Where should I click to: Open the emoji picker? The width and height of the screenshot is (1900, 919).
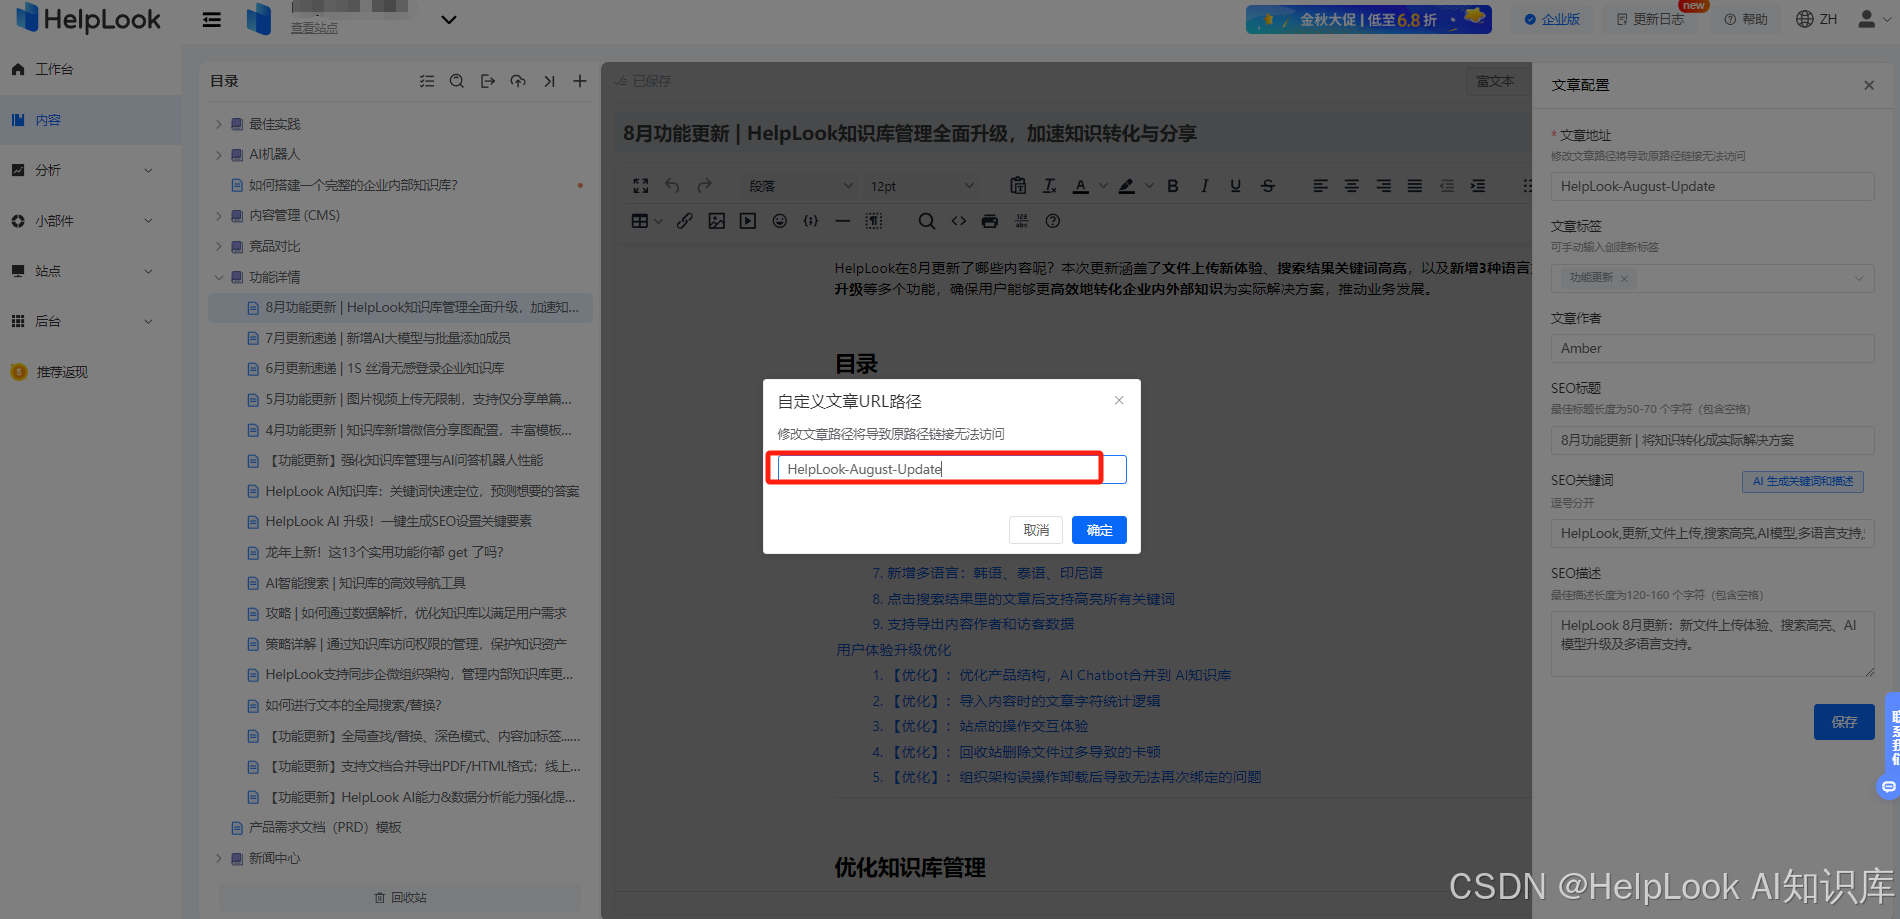(780, 221)
